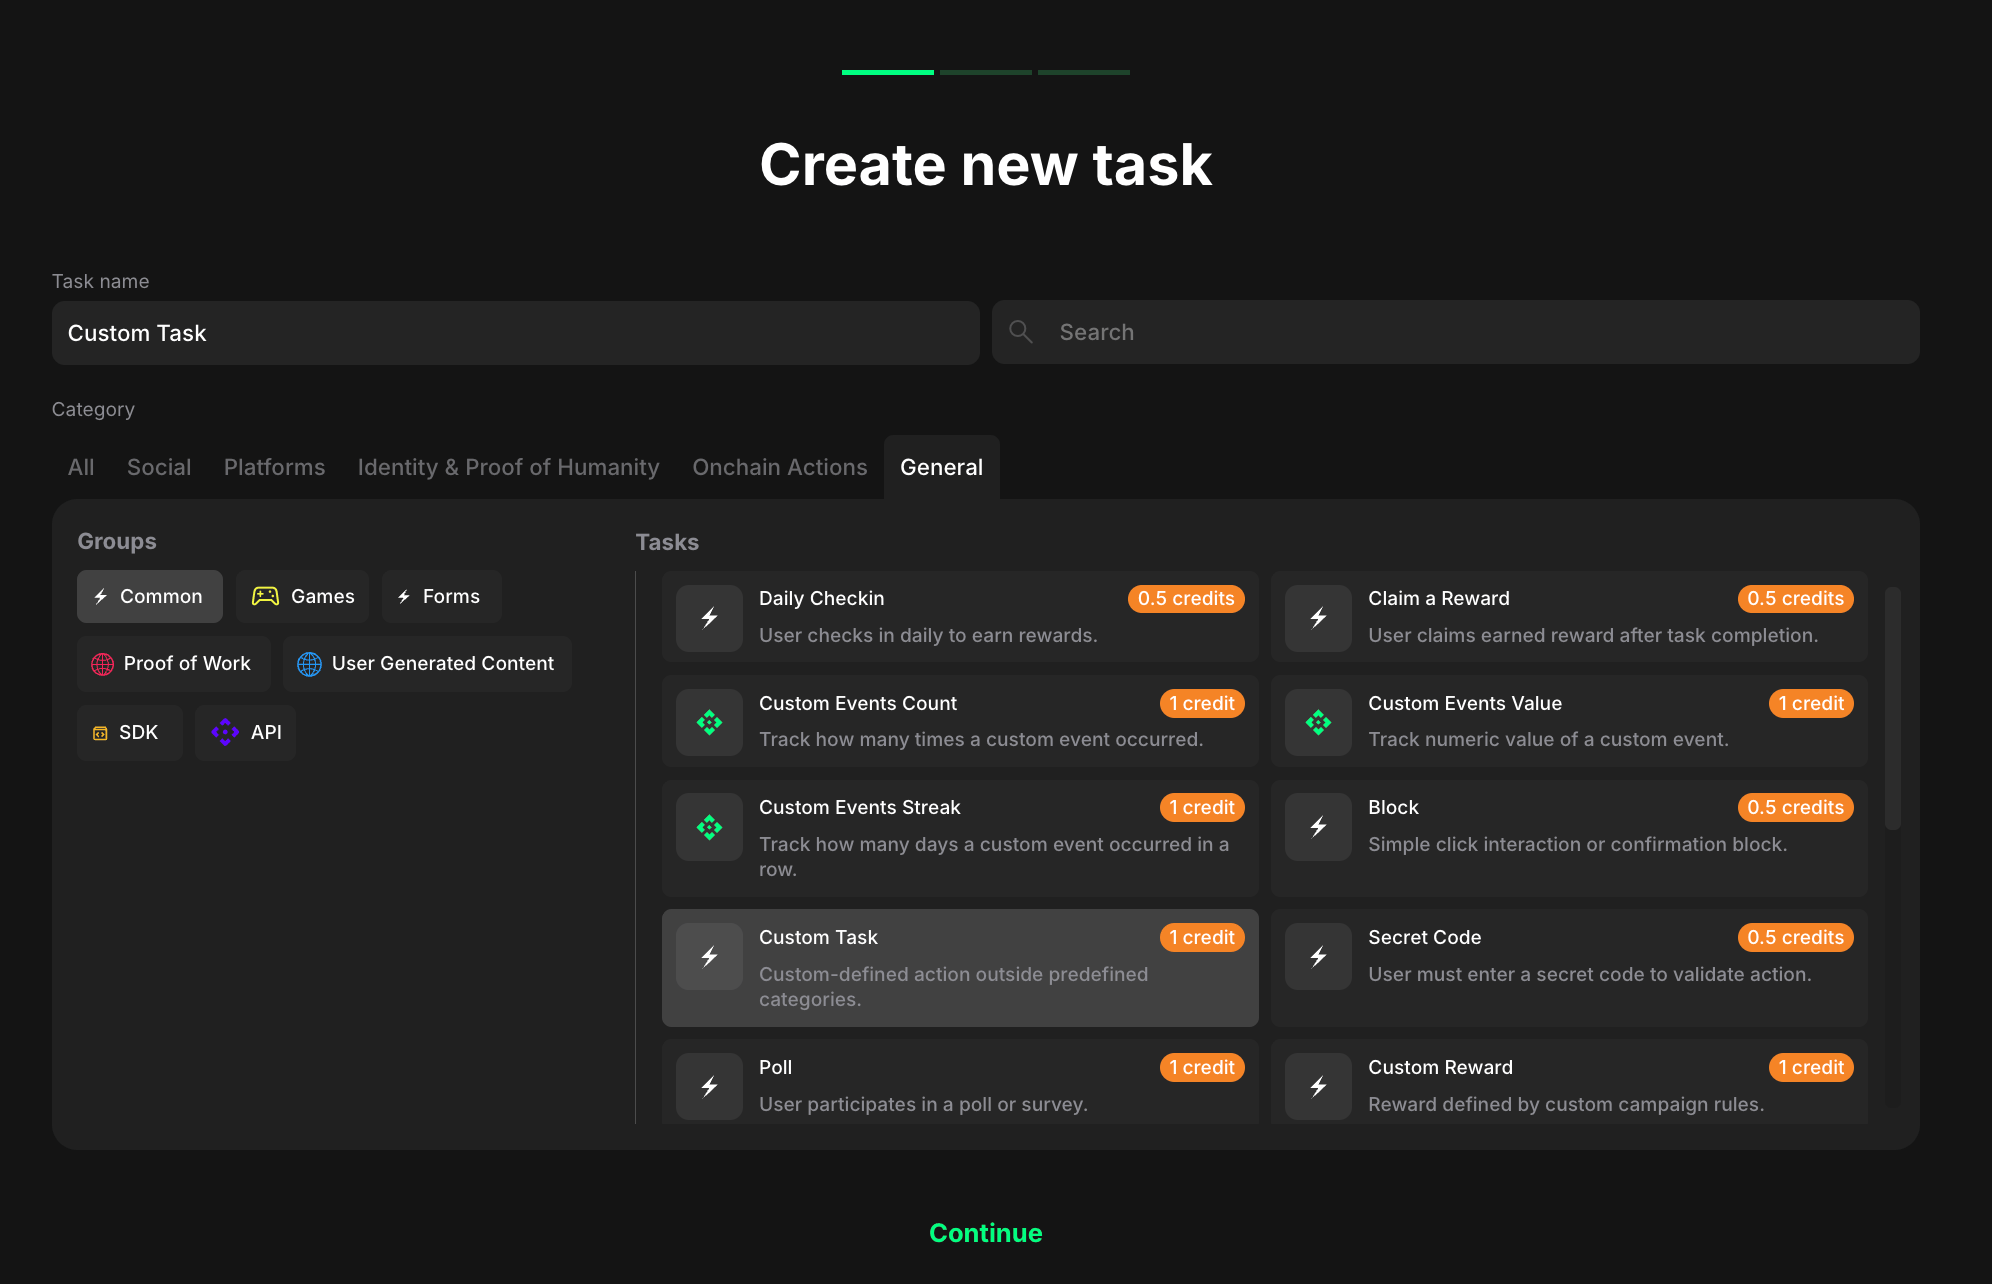Pick the Custom Events Streak title
Screen dimensions: 1992x1284
859,807
